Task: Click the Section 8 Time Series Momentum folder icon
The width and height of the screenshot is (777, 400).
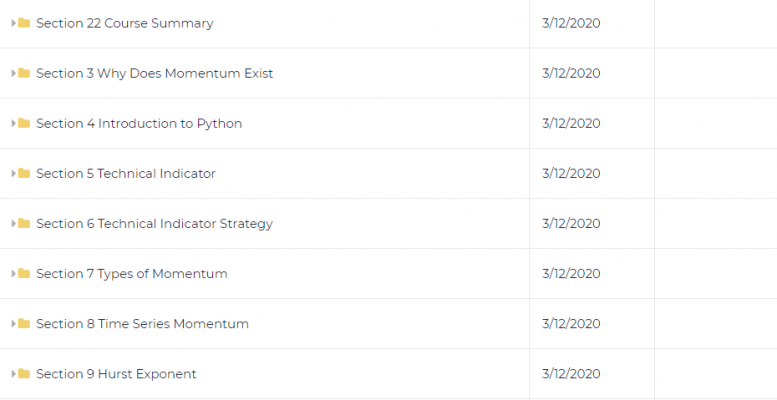Action: pyautogui.click(x=24, y=323)
